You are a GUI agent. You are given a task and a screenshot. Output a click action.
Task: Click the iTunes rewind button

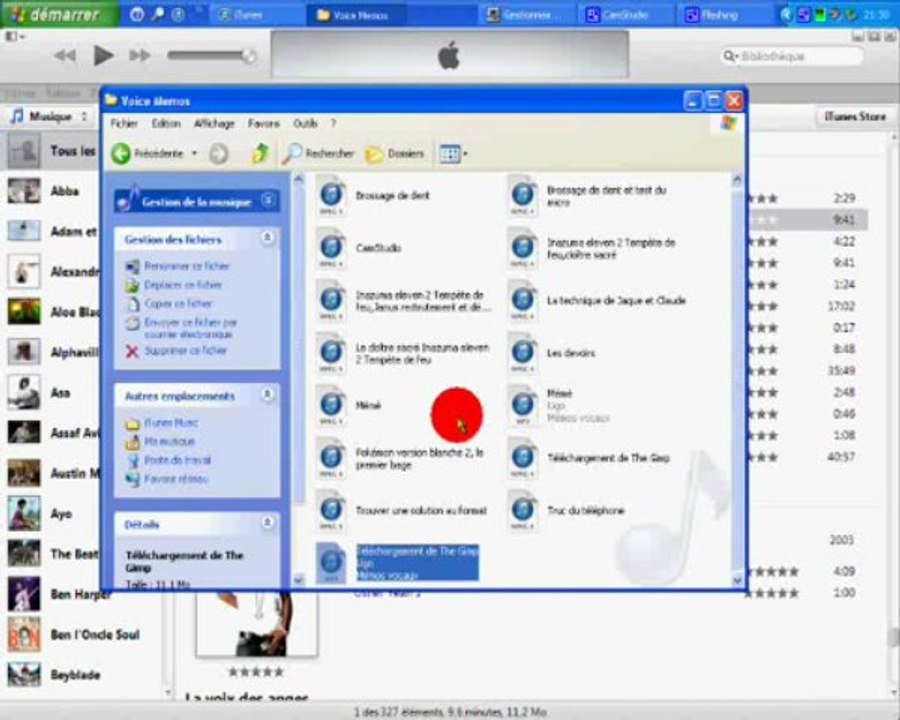[x=65, y=56]
